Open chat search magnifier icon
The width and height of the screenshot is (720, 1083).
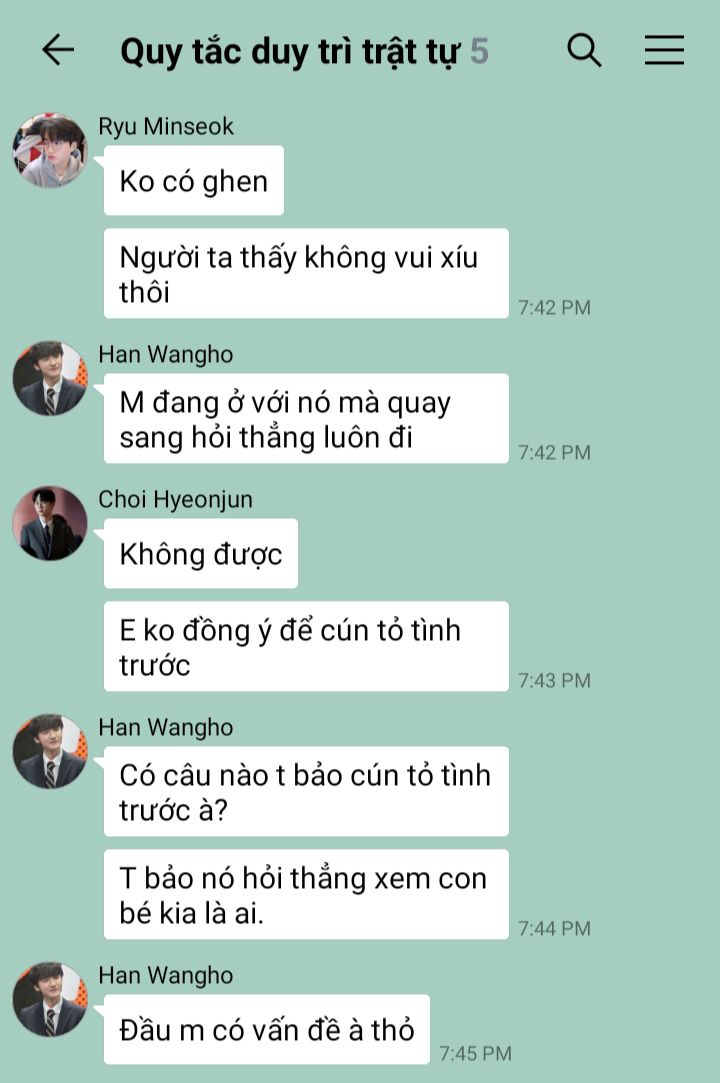pos(584,50)
